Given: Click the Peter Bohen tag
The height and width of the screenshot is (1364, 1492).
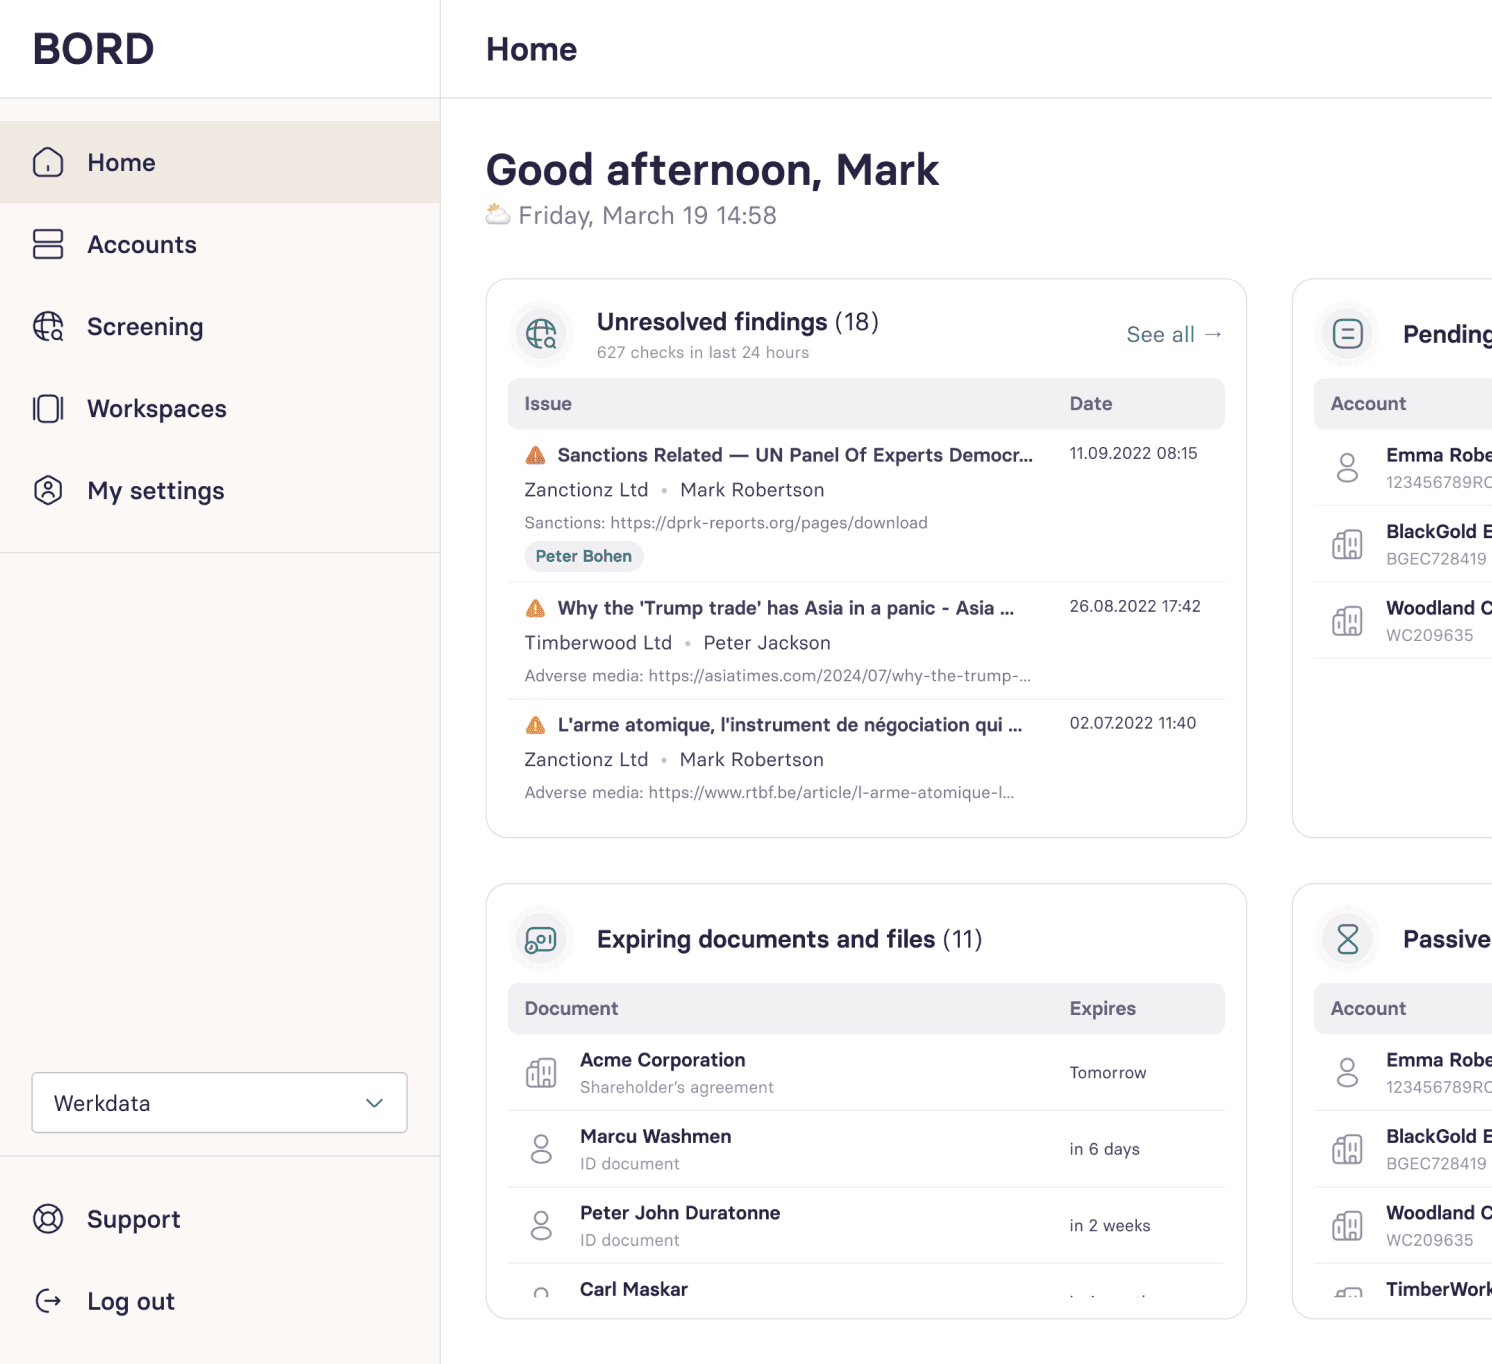Looking at the screenshot, I should tap(584, 556).
